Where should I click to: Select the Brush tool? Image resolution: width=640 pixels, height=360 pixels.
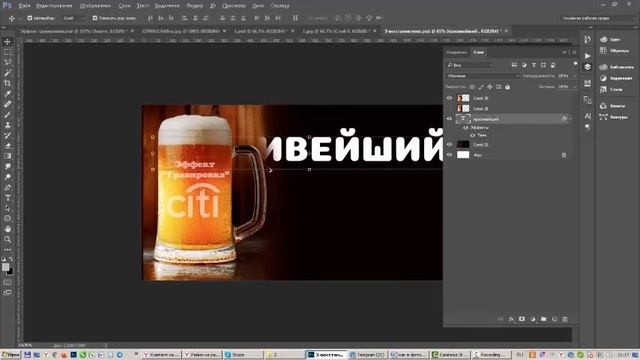(x=7, y=115)
